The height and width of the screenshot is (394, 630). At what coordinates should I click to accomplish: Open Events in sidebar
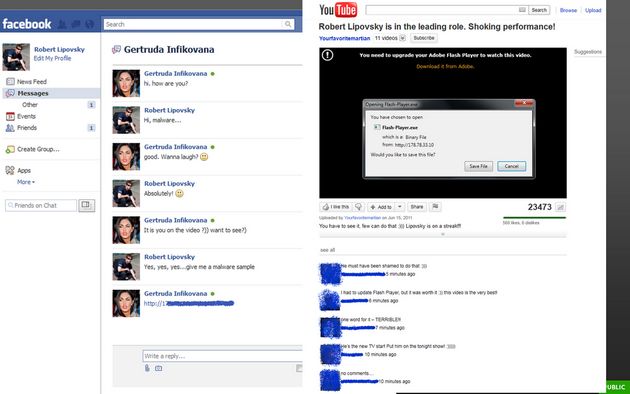point(26,116)
